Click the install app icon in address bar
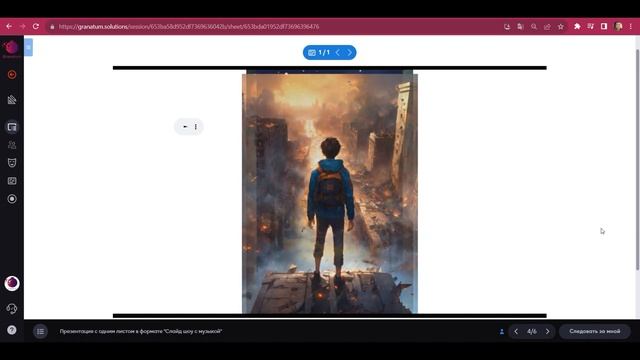This screenshot has width=640, height=360. [x=507, y=27]
